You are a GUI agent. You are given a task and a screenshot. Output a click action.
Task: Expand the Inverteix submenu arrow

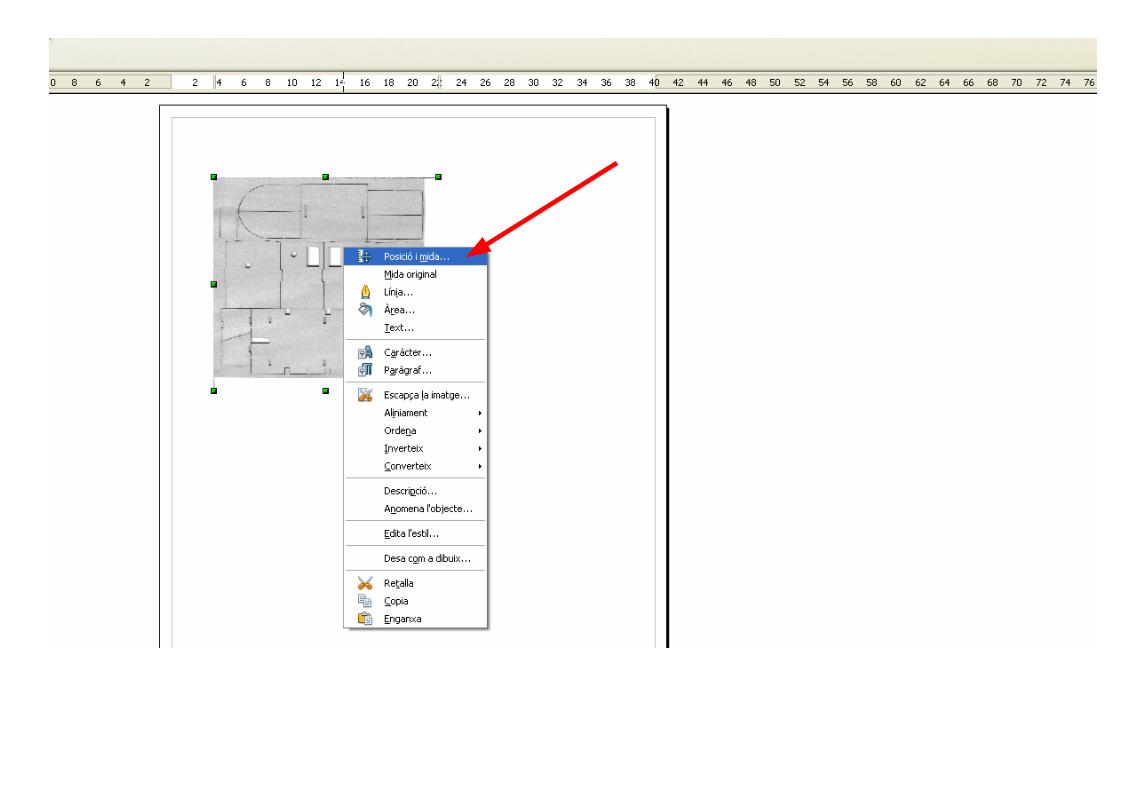tap(480, 449)
